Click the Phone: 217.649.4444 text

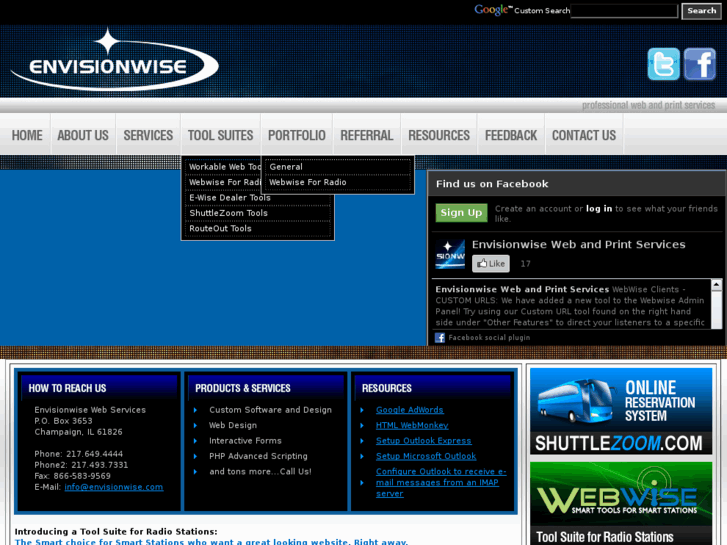click(x=78, y=454)
